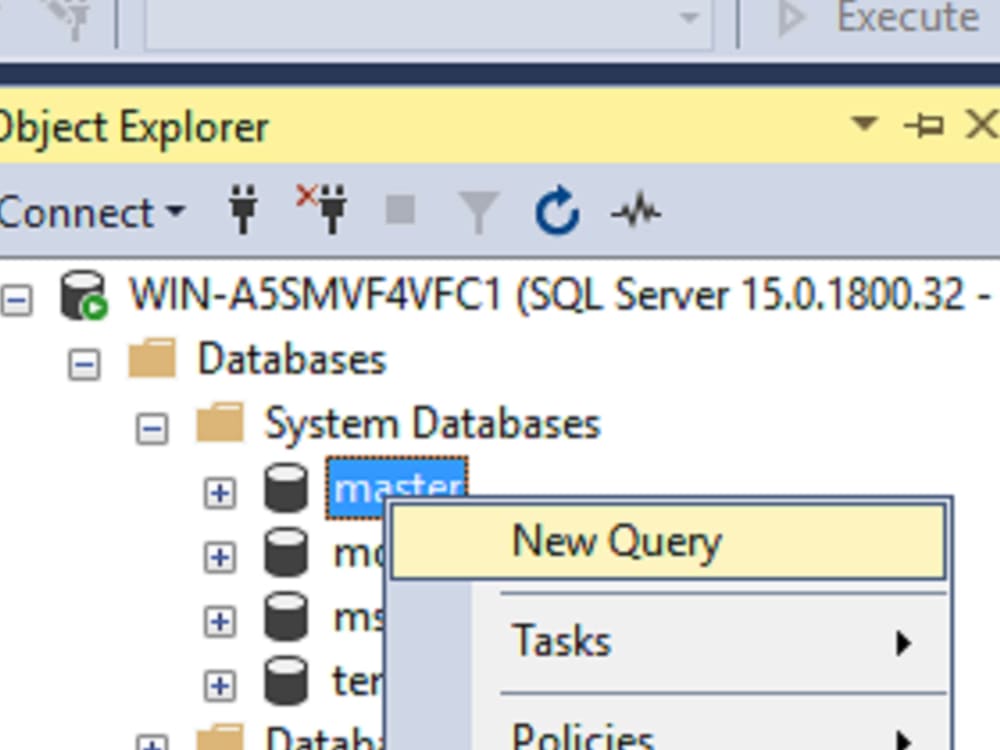Collapse the Databases folder node
Viewport: 1000px width, 750px height.
[84, 365]
